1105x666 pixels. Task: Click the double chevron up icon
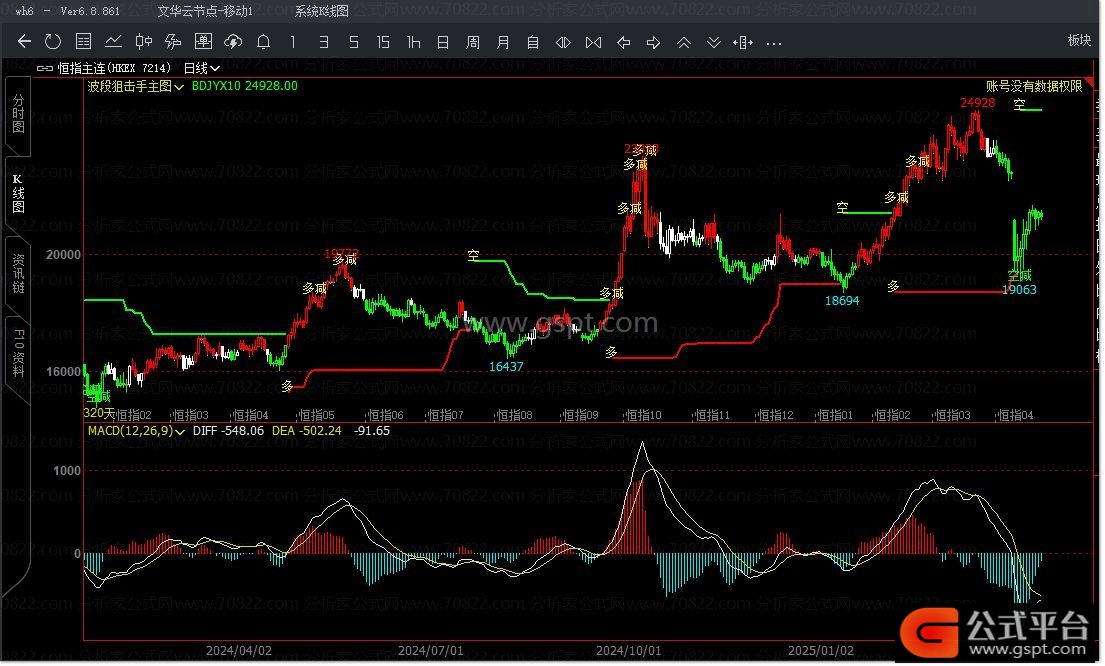[x=684, y=42]
